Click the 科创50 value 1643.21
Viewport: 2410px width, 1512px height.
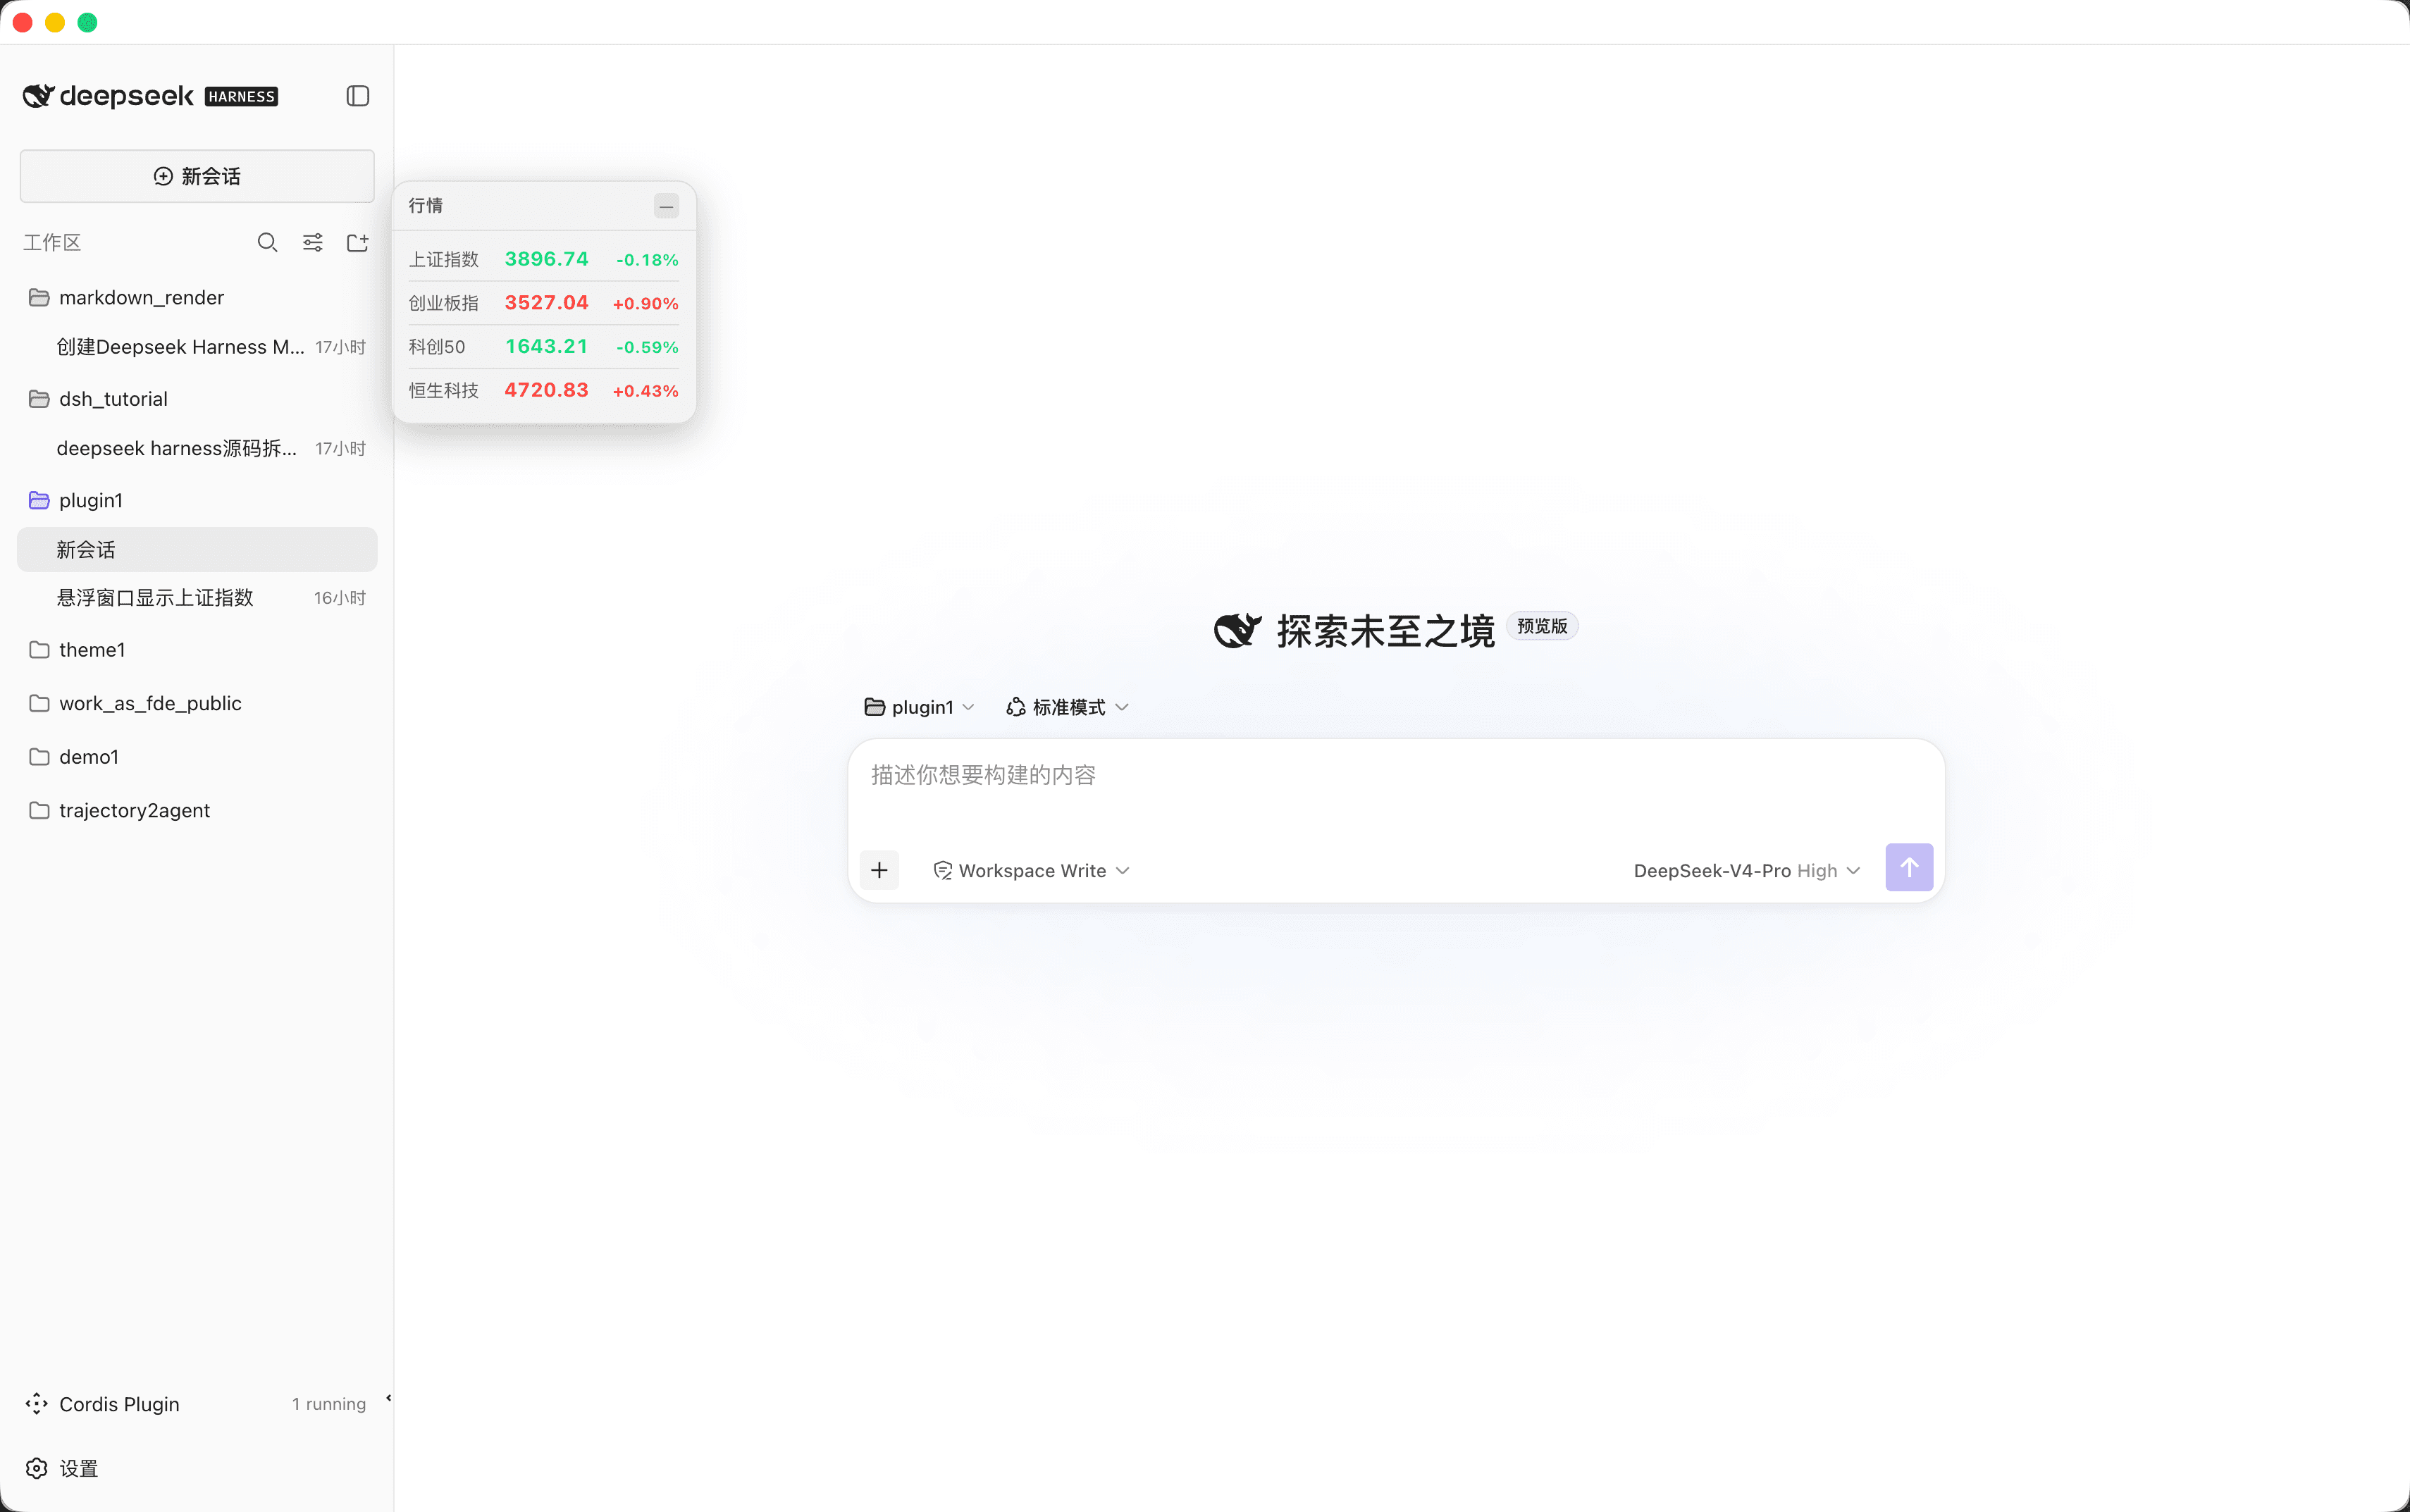[546, 347]
